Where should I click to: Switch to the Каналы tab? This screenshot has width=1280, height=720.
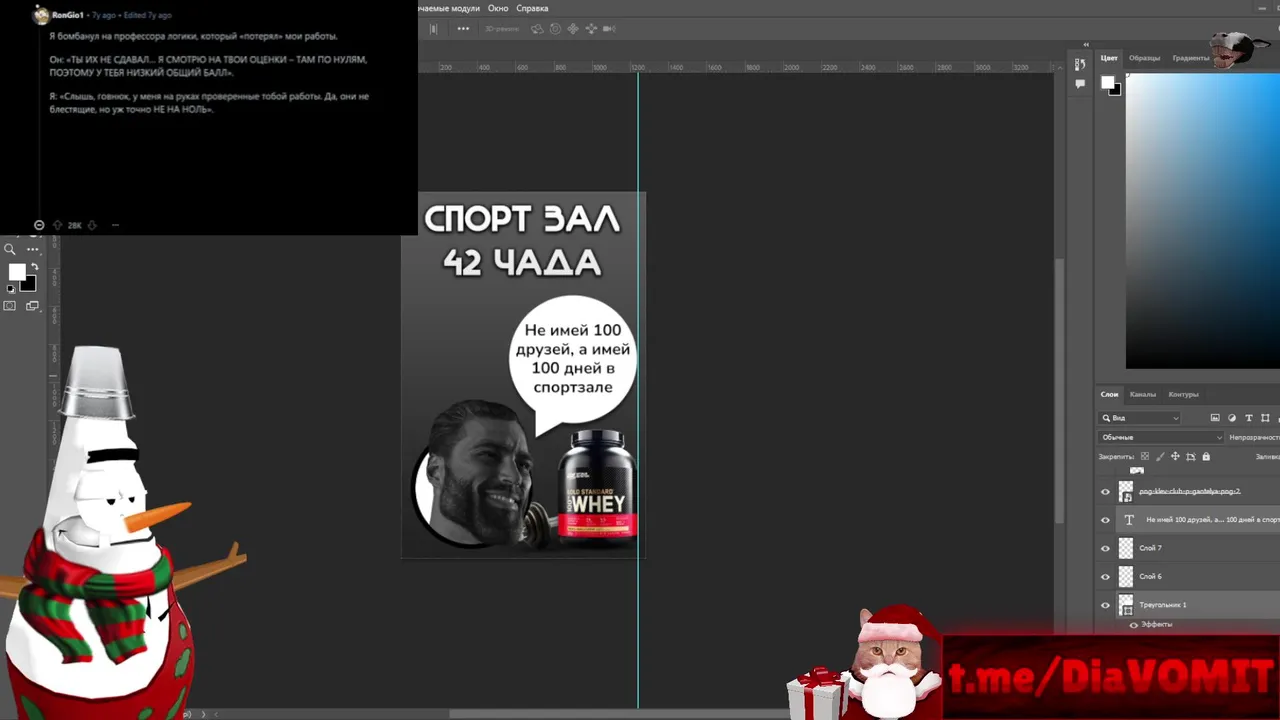pyautogui.click(x=1142, y=394)
